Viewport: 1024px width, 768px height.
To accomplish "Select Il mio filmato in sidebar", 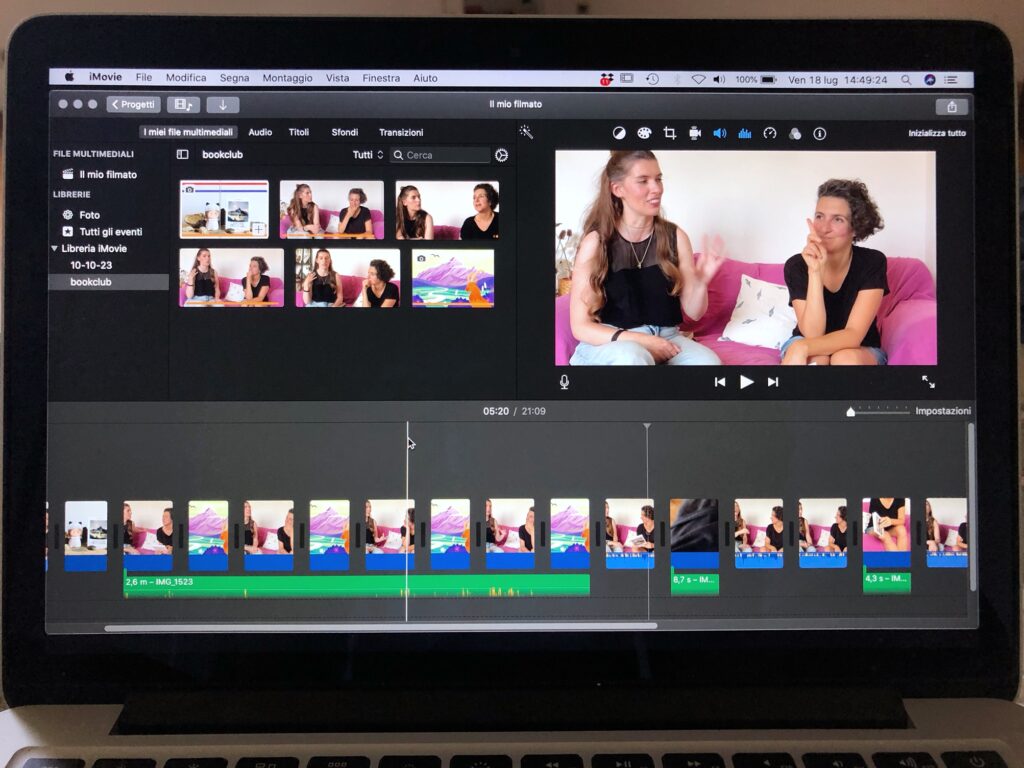I will 108,174.
